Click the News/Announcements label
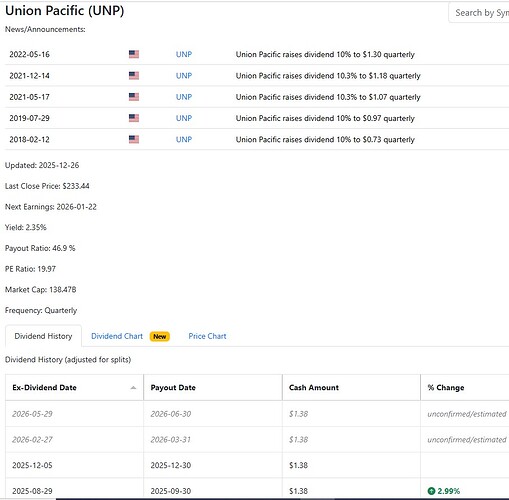The image size is (509, 500). [45, 29]
